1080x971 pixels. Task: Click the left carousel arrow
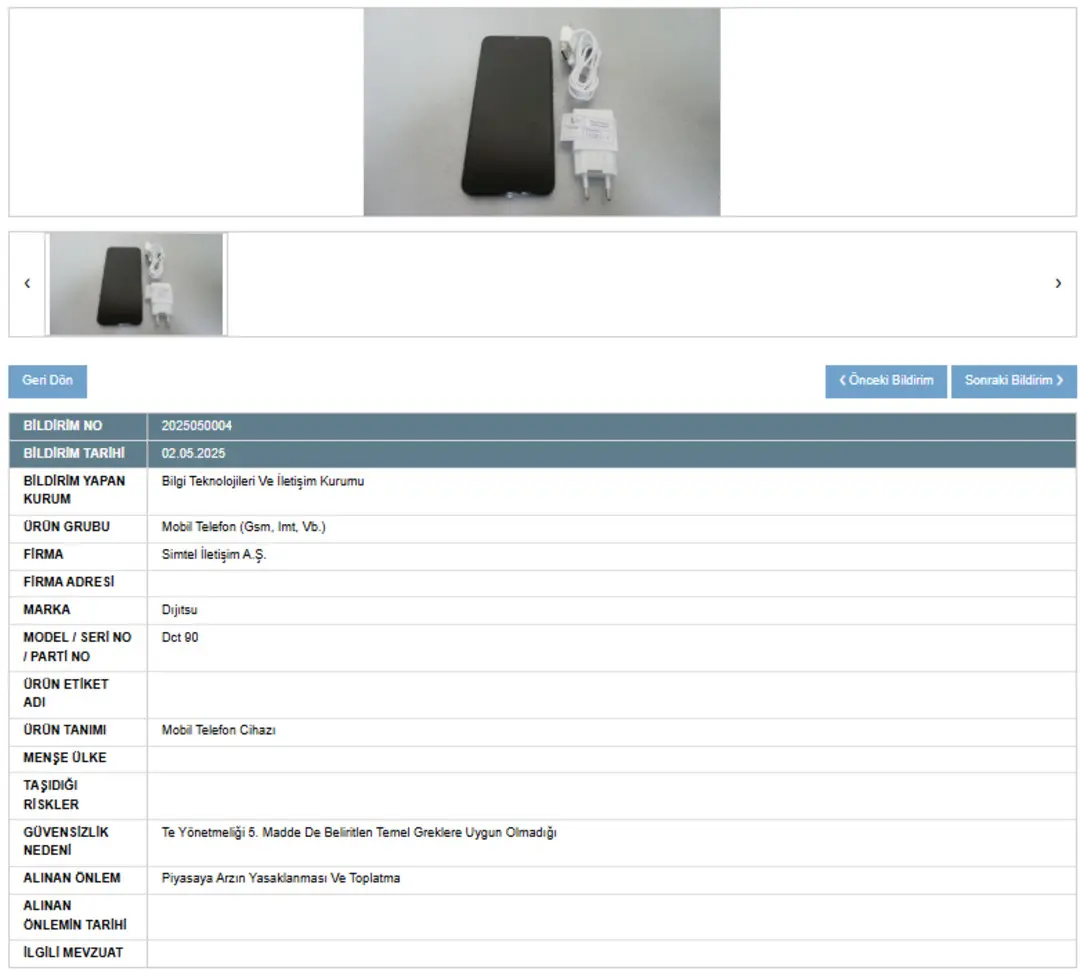point(27,284)
